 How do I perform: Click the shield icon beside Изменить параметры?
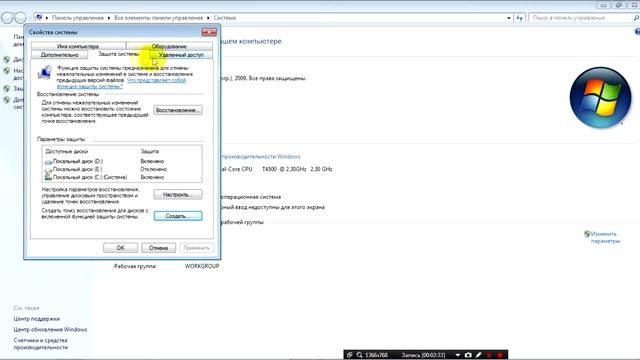pyautogui.click(x=587, y=234)
